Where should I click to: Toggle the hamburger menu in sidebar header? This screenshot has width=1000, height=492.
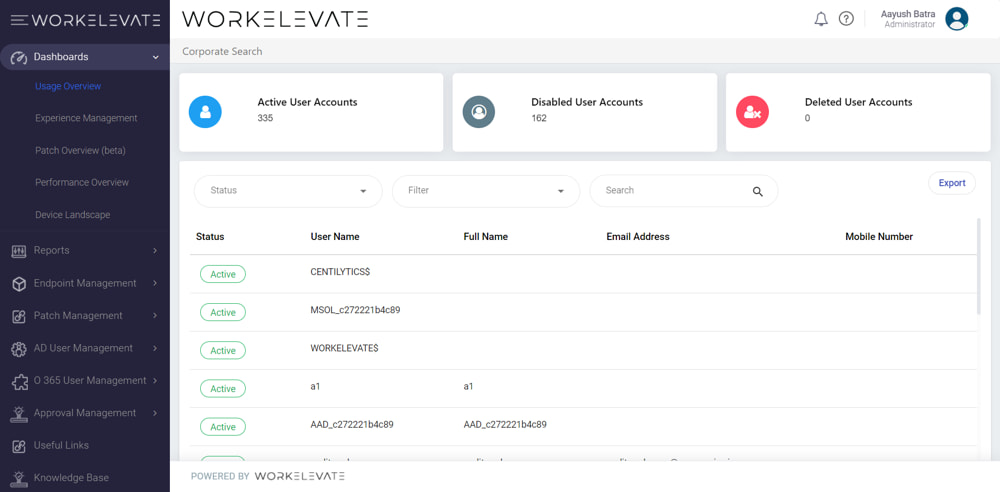pos(19,20)
